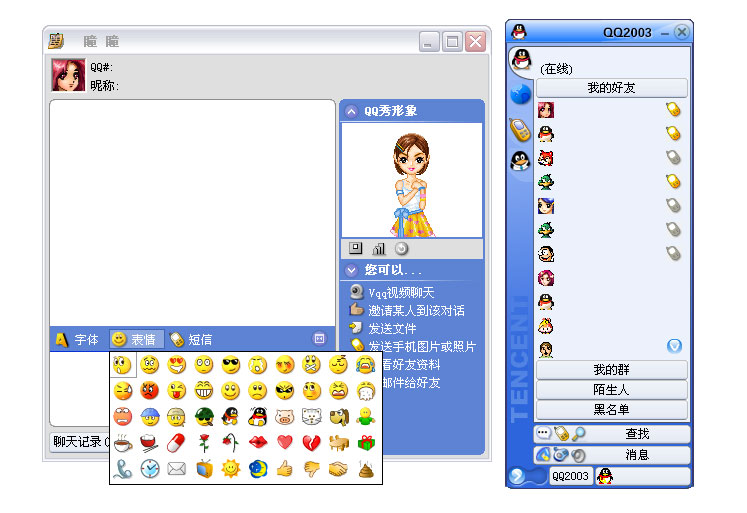This screenshot has width=747, height=513.
Task: Pick the rice bowl with chopsticks
Action: tap(150, 443)
